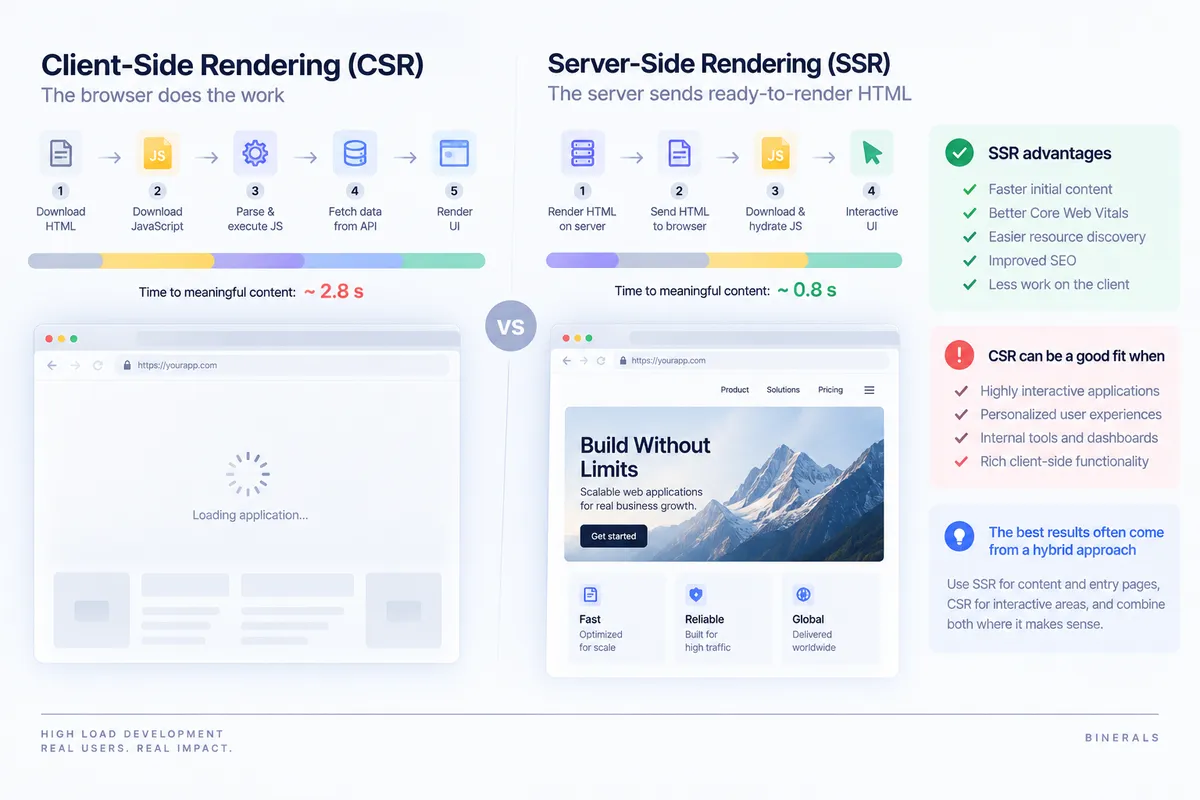The width and height of the screenshot is (1200, 800).
Task: Click forward arrow in the loading browser window
Action: coord(74,366)
